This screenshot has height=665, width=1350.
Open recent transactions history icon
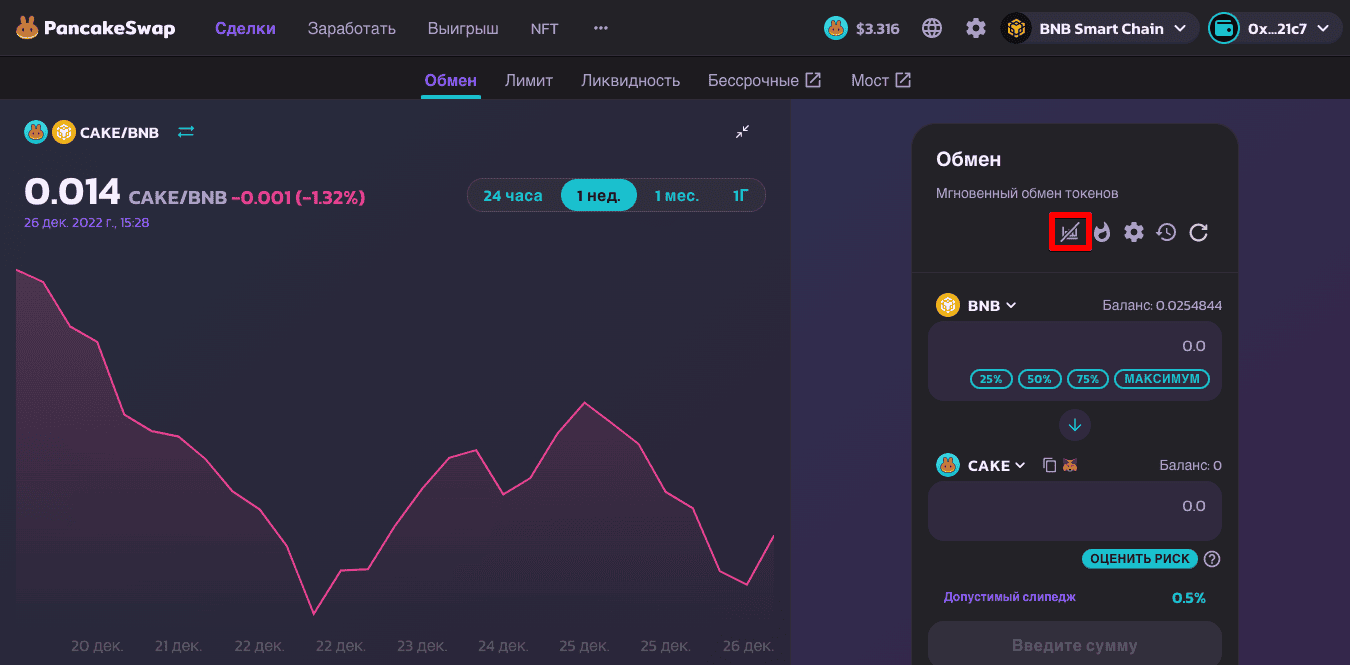coord(1166,232)
